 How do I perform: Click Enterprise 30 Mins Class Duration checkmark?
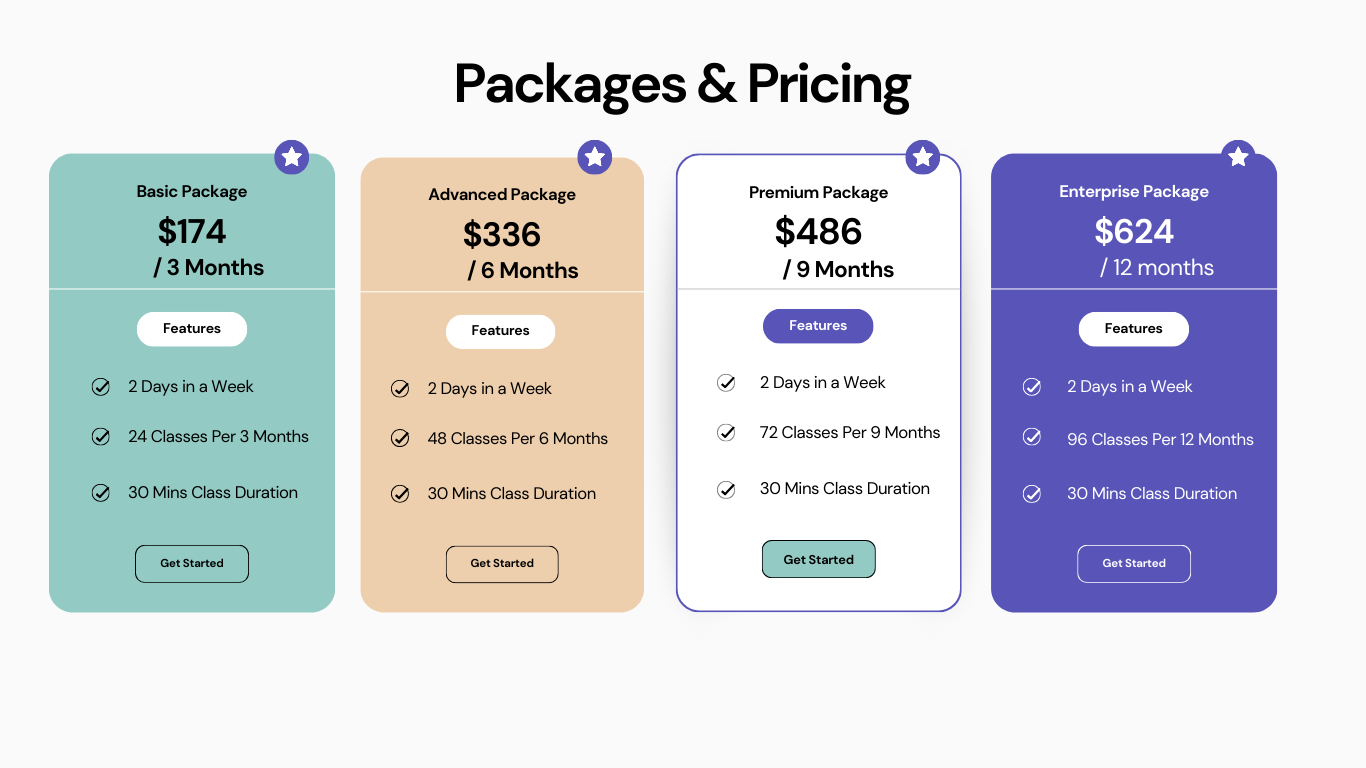(1032, 494)
